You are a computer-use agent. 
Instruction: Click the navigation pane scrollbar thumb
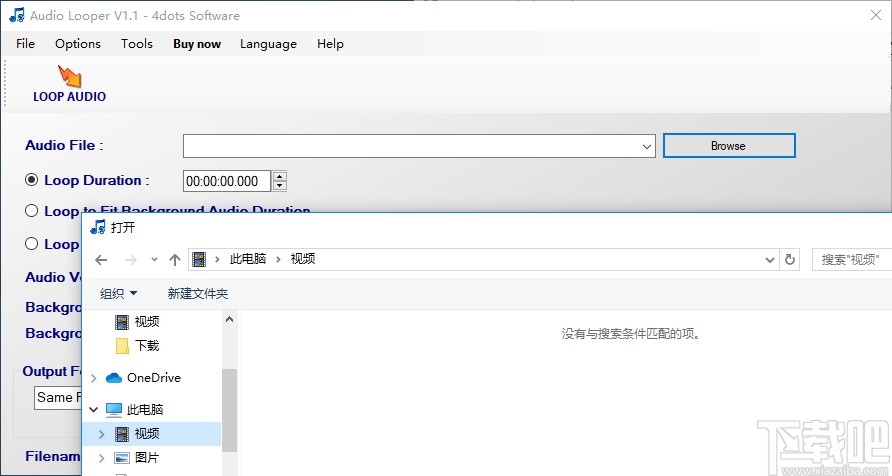229,409
